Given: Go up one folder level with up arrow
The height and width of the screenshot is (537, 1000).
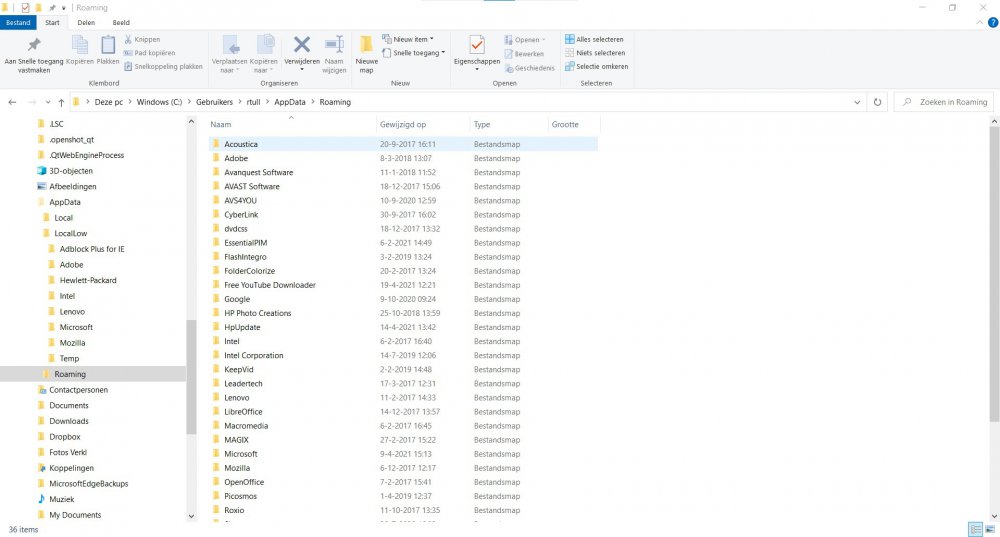Looking at the screenshot, I should click(x=62, y=102).
